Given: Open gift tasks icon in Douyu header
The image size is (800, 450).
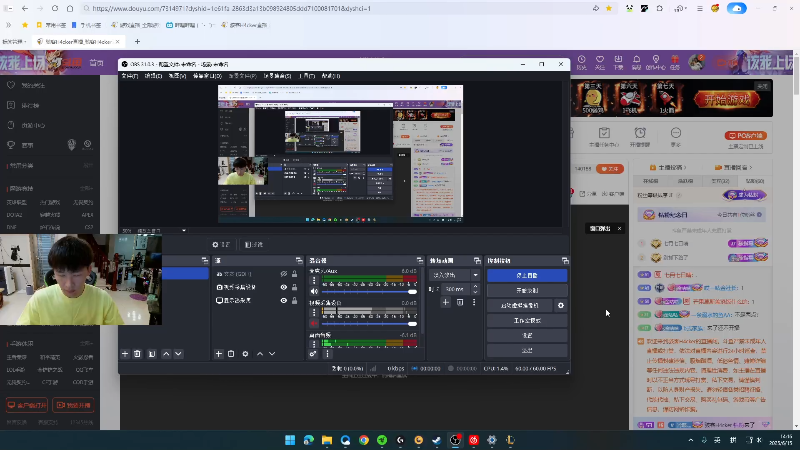Looking at the screenshot, I should click(675, 62).
